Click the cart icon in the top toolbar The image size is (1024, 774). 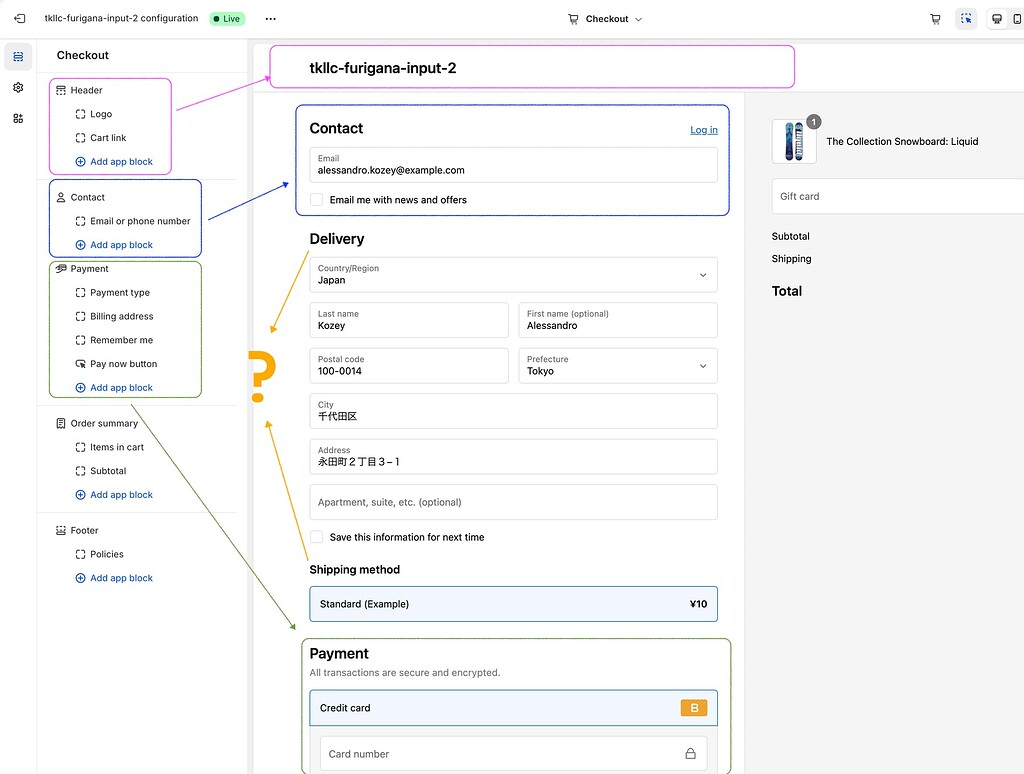[x=935, y=18]
